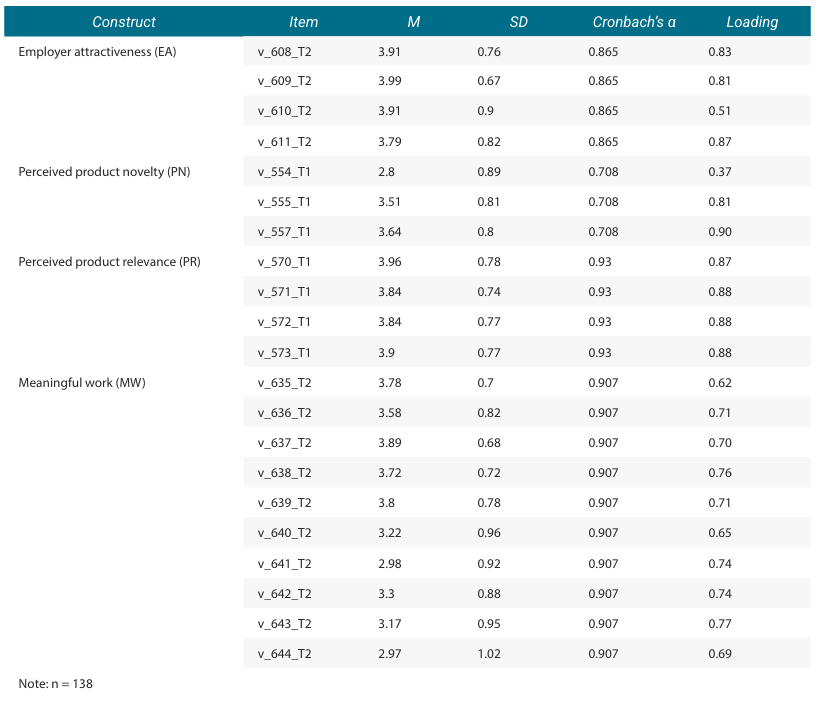The image size is (817, 702).
Task: Click item v_640_T2 in the table
Action: 284,533
